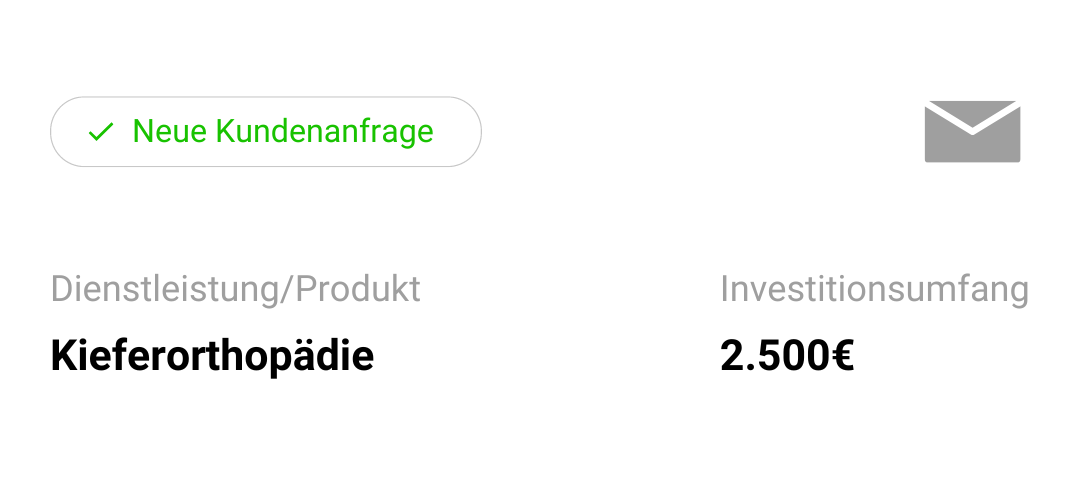The image size is (1080, 500).
Task: Click the euro sign after 2.500
Action: (840, 356)
